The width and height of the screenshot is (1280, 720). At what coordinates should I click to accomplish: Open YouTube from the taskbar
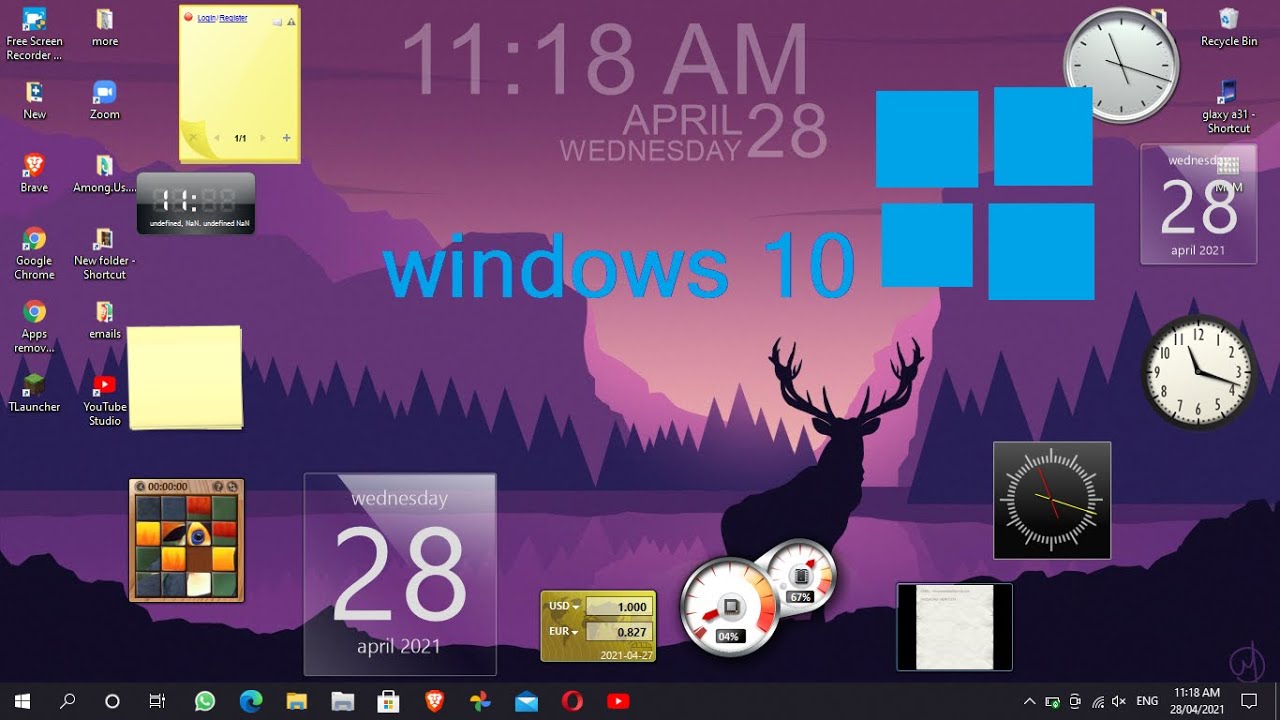coord(618,701)
